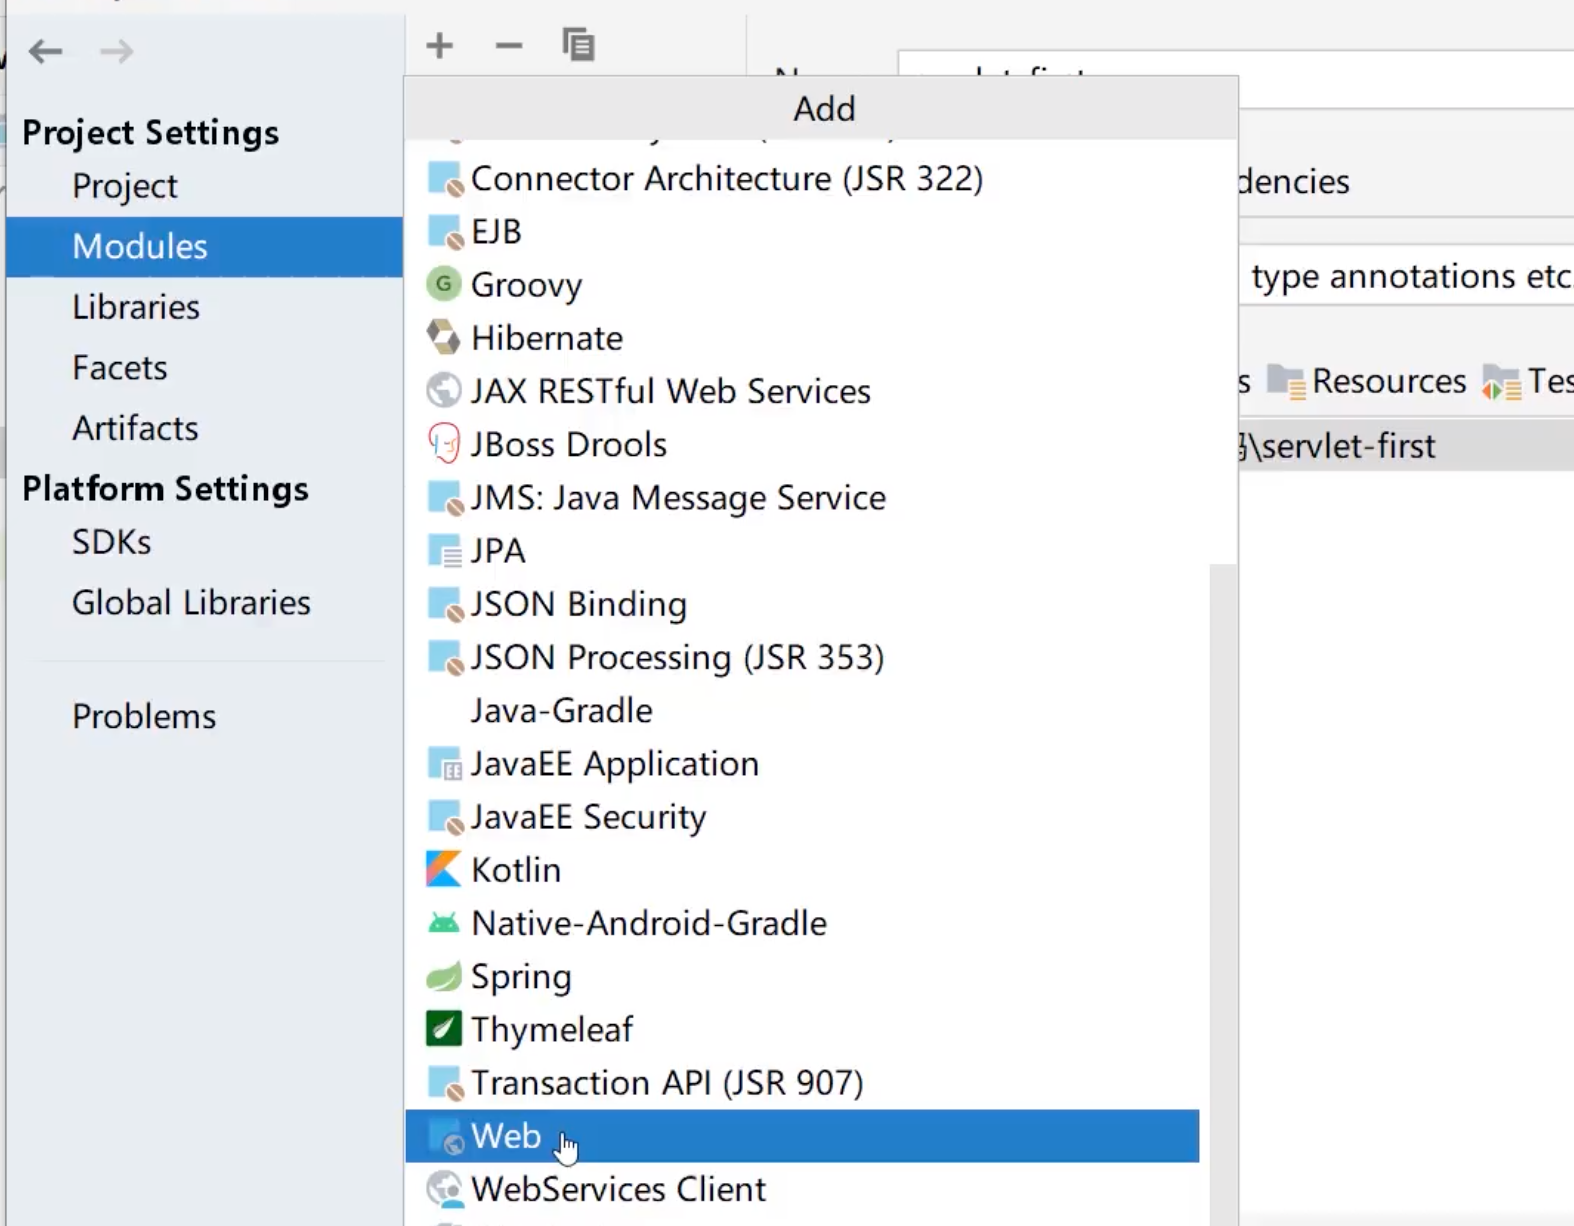Select the Kotlin icon entry
Screen dimensions: 1574x1226
click(443, 870)
